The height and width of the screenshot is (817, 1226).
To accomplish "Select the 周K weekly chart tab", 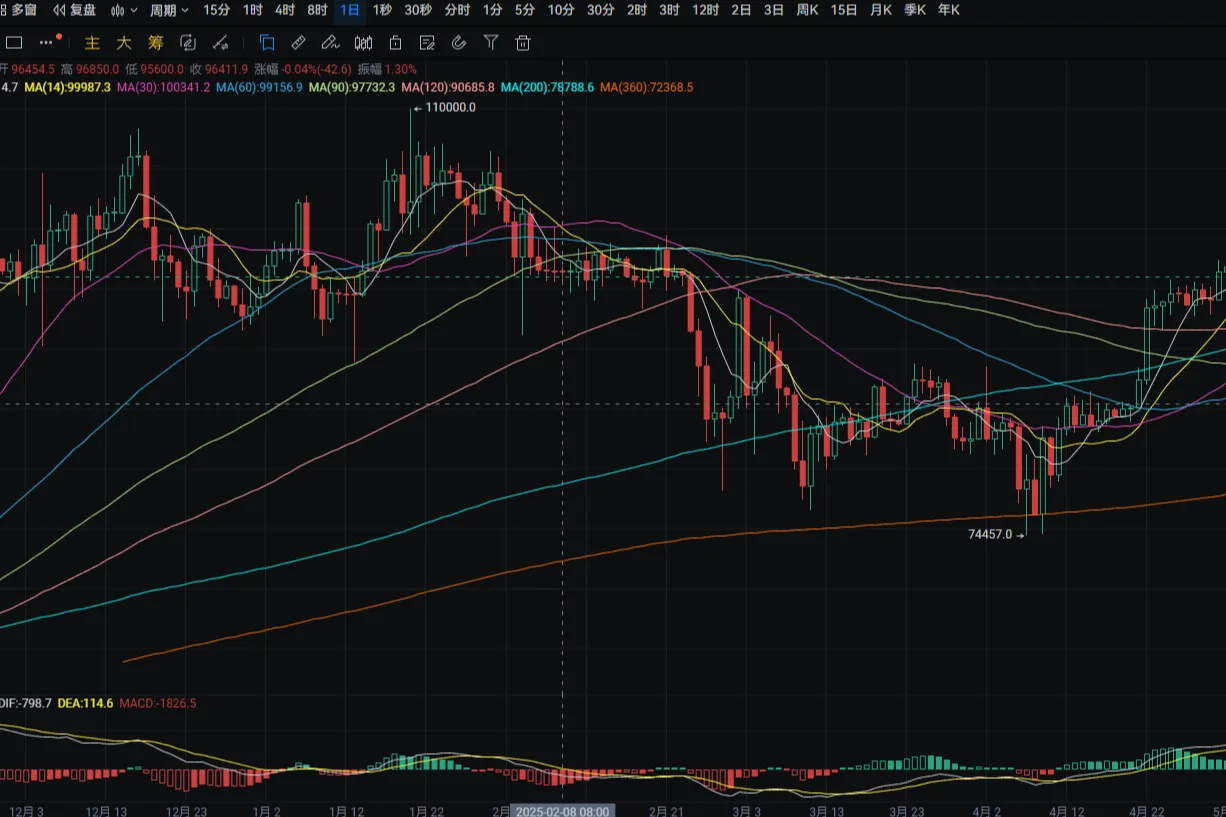I will (x=807, y=10).
